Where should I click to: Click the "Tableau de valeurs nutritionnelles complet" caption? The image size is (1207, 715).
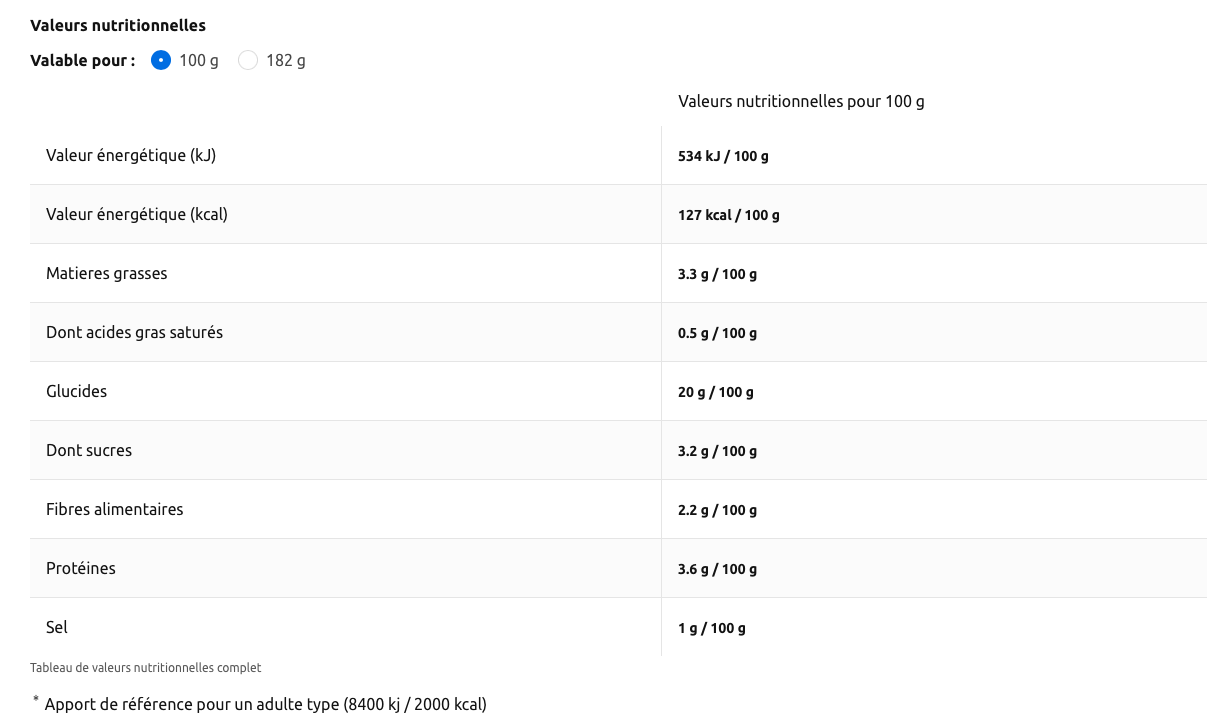click(146, 667)
